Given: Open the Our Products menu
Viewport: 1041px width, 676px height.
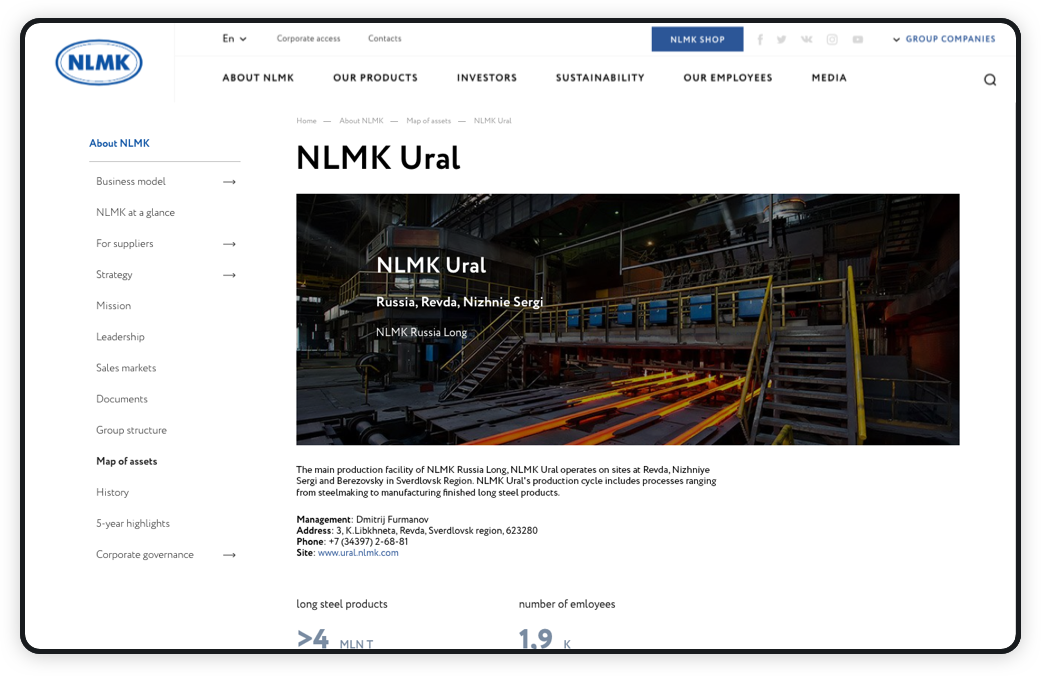Looking at the screenshot, I should 375,78.
